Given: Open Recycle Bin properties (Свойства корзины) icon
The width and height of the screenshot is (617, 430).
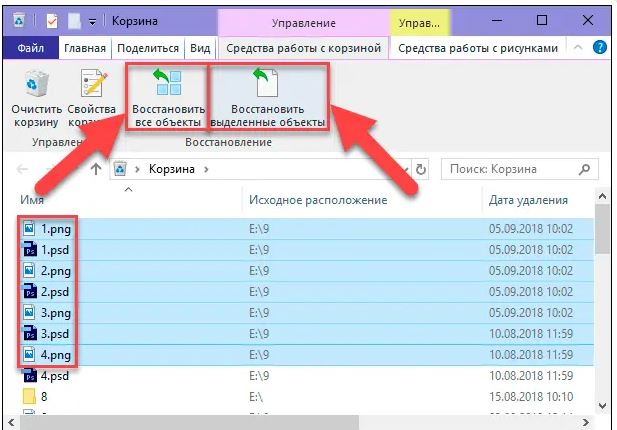Looking at the screenshot, I should tap(94, 83).
